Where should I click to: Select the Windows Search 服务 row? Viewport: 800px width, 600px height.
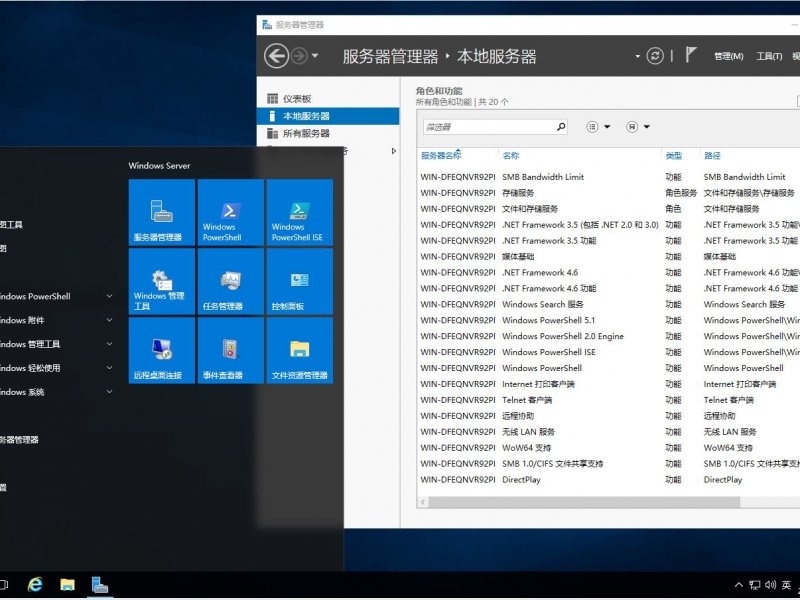(608, 304)
